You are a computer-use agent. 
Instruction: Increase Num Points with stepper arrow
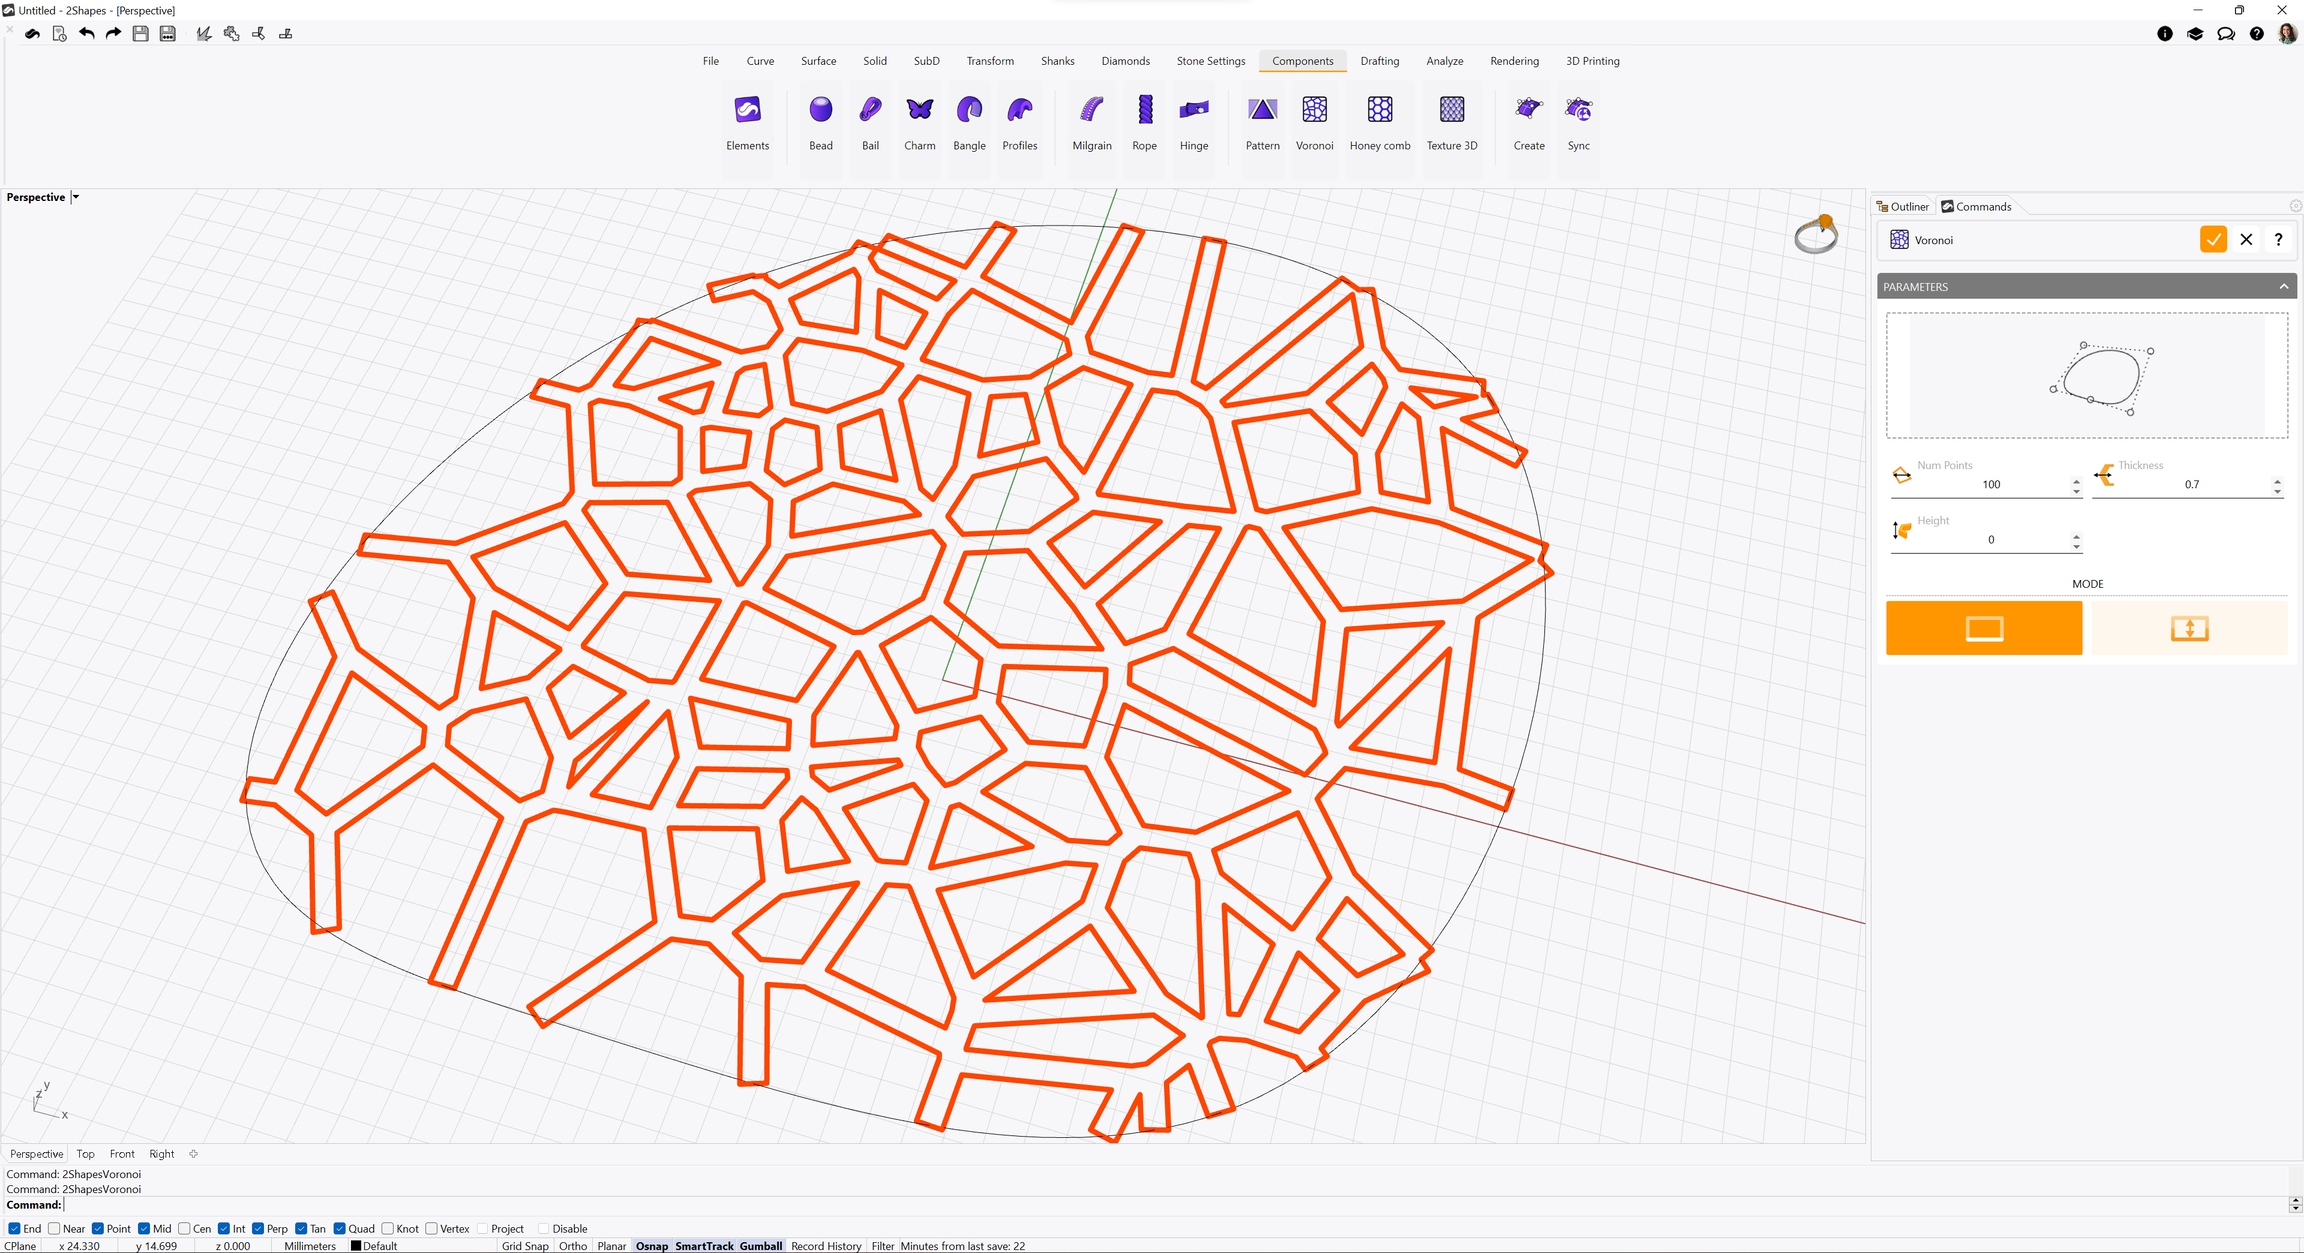click(2076, 480)
